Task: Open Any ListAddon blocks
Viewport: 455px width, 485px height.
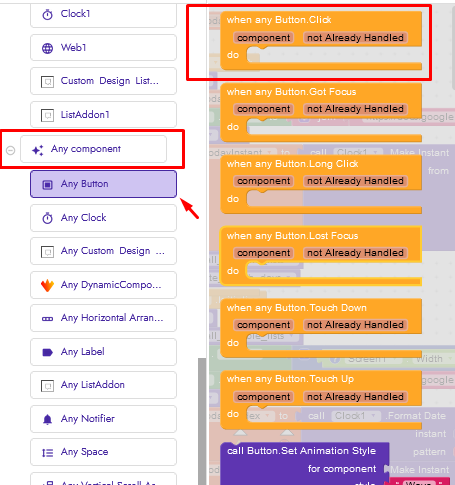Action: (x=103, y=385)
